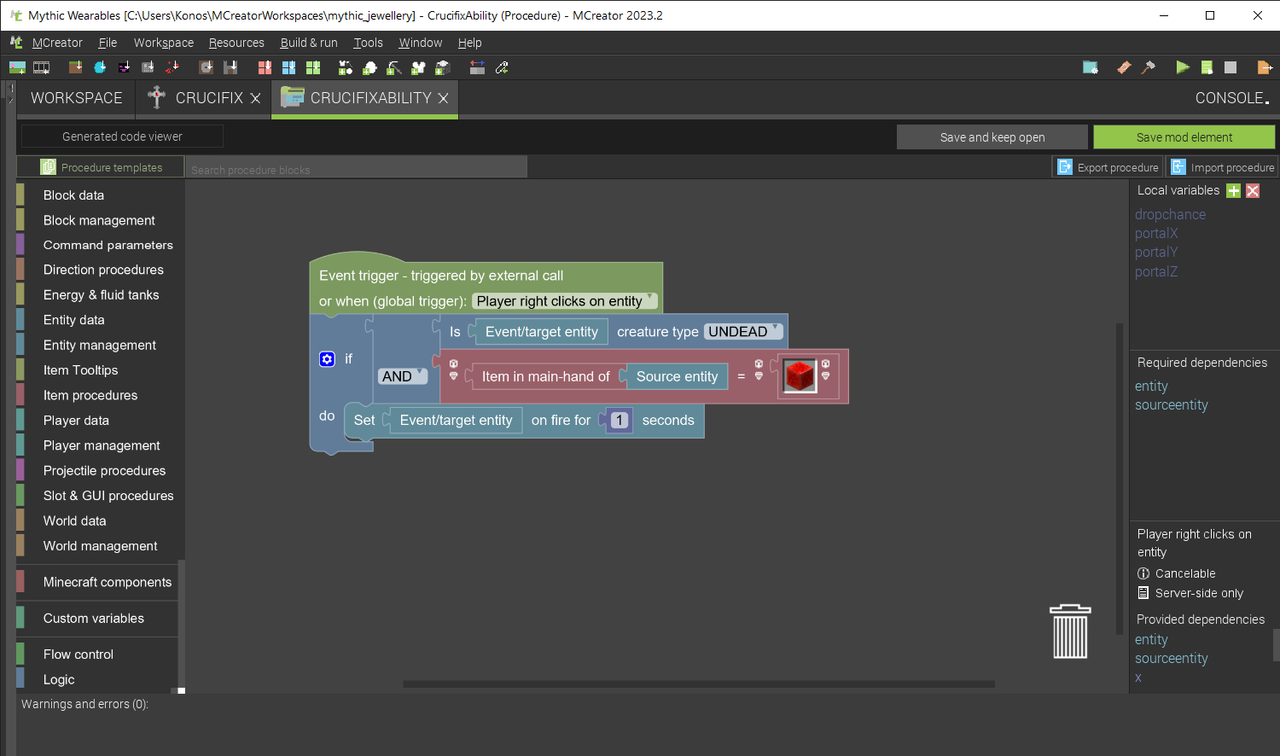This screenshot has height=756, width=1280.
Task: Open the Block data category
Action: tap(73, 195)
